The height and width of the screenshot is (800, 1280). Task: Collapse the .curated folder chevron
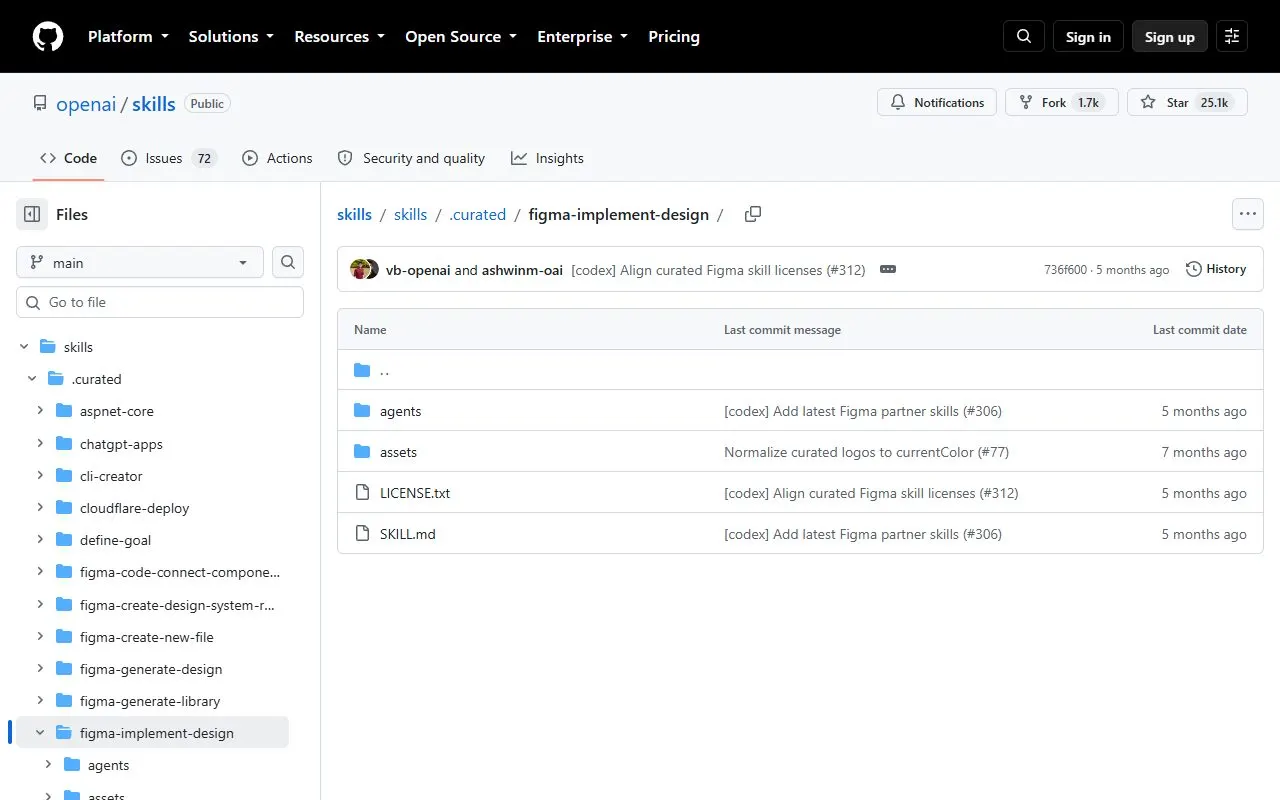tap(32, 379)
